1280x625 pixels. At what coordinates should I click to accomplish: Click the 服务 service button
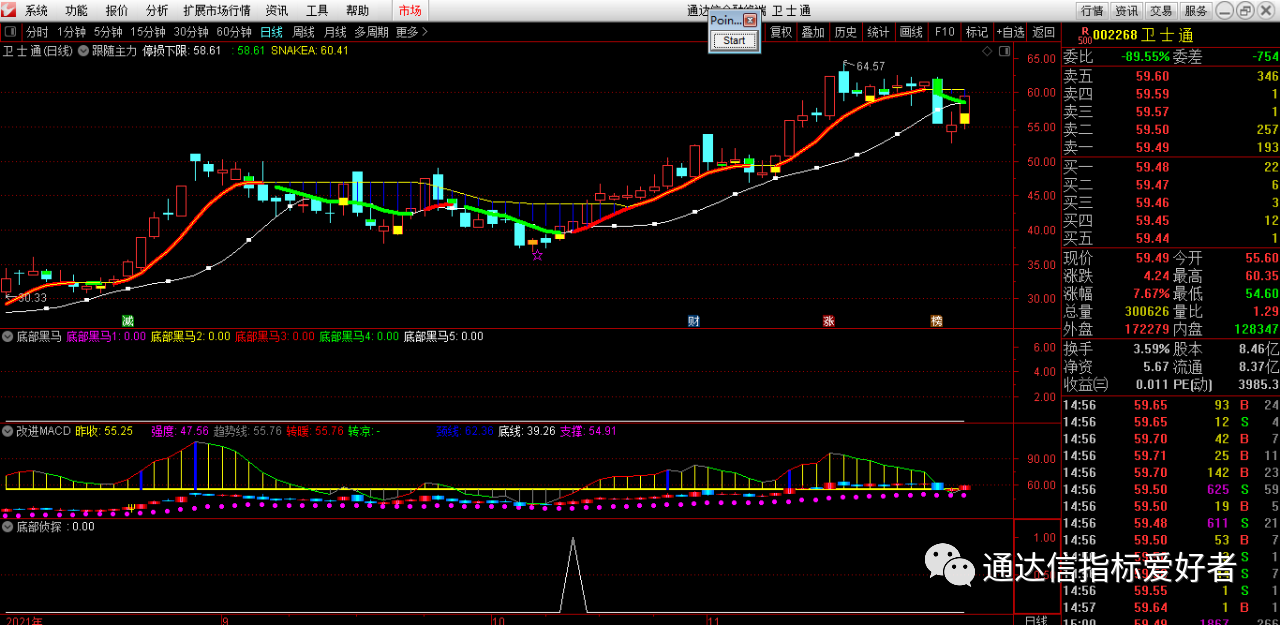(x=1195, y=11)
